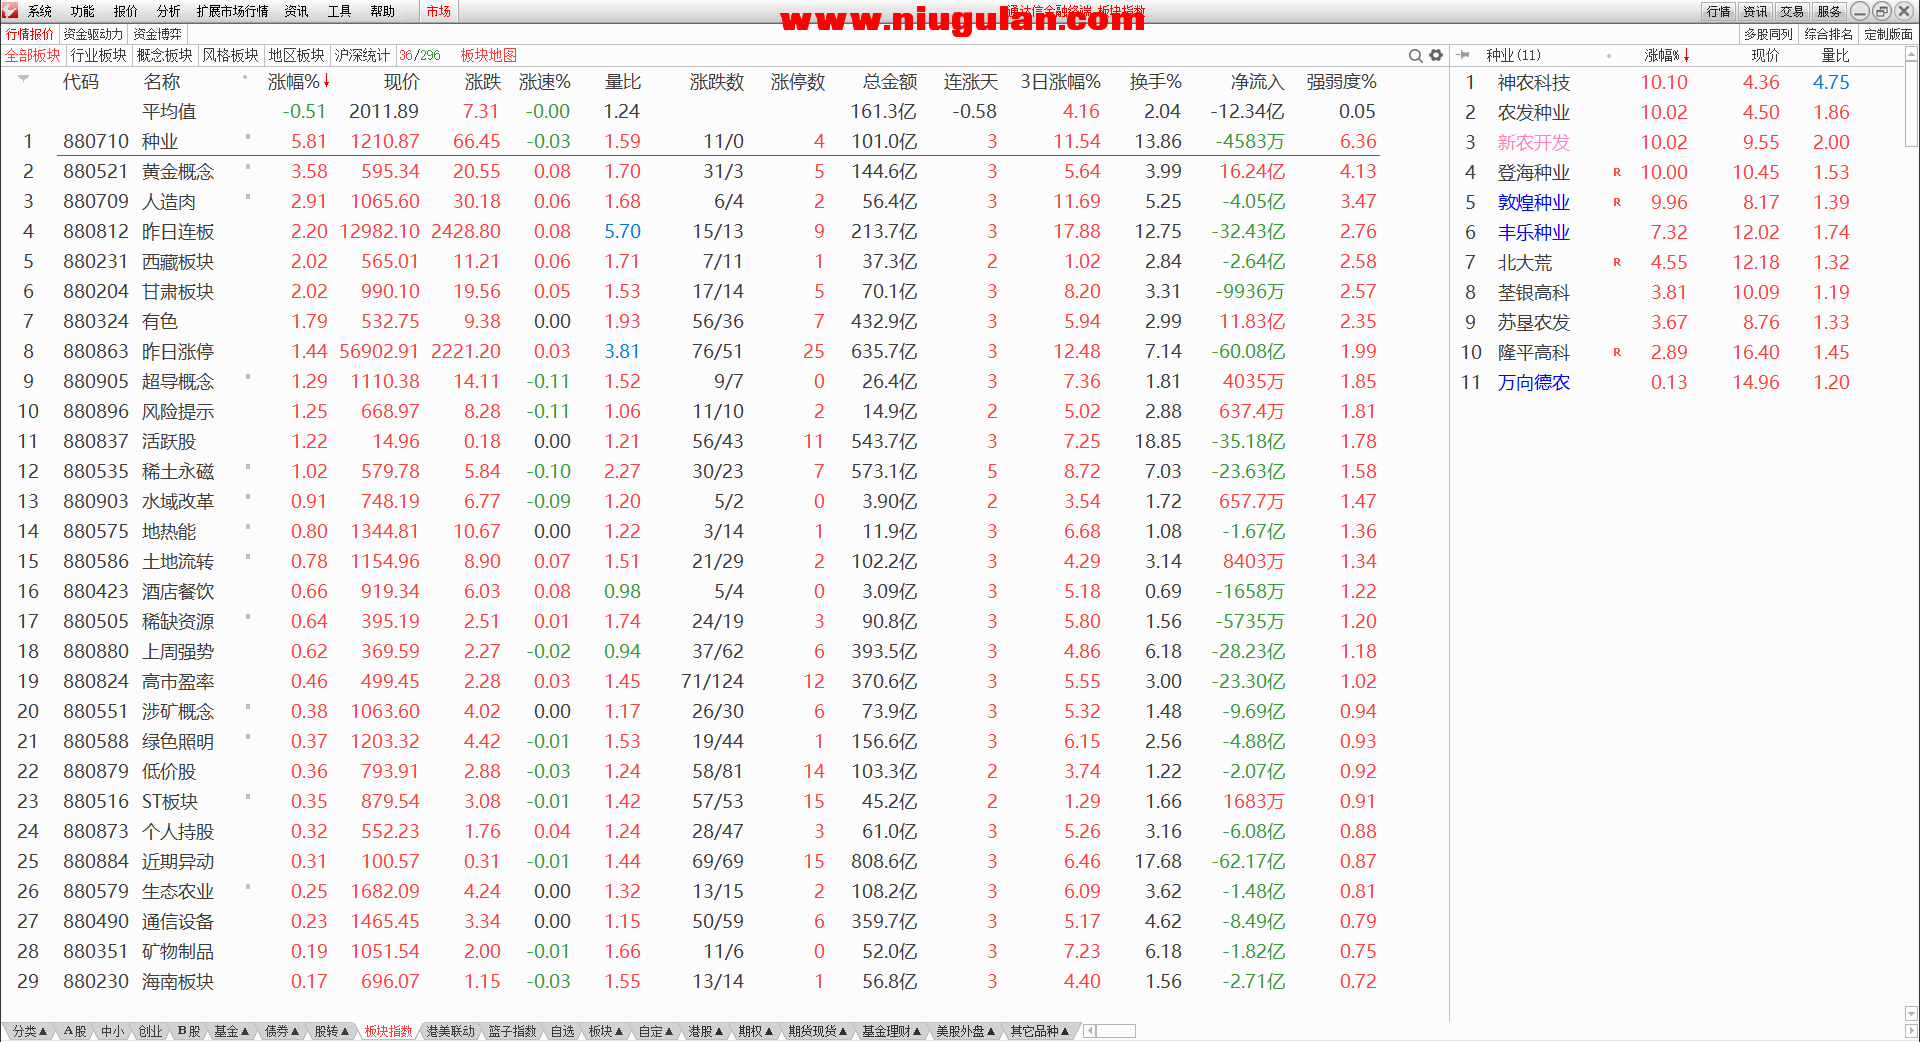Open the 扩展市场行情 menu

point(233,11)
